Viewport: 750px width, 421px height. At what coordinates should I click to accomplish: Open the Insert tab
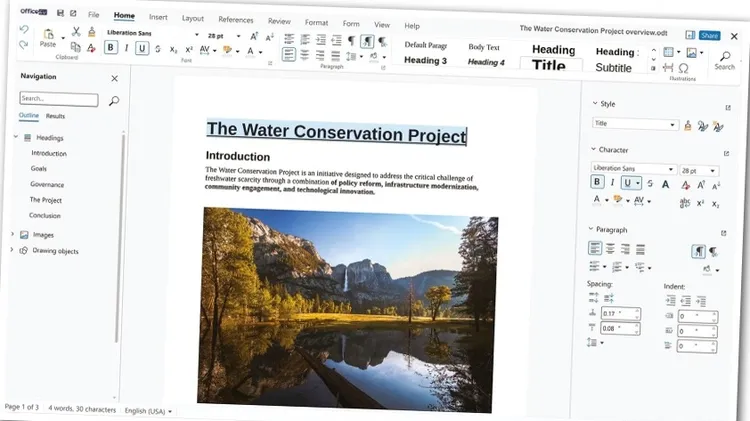158,17
